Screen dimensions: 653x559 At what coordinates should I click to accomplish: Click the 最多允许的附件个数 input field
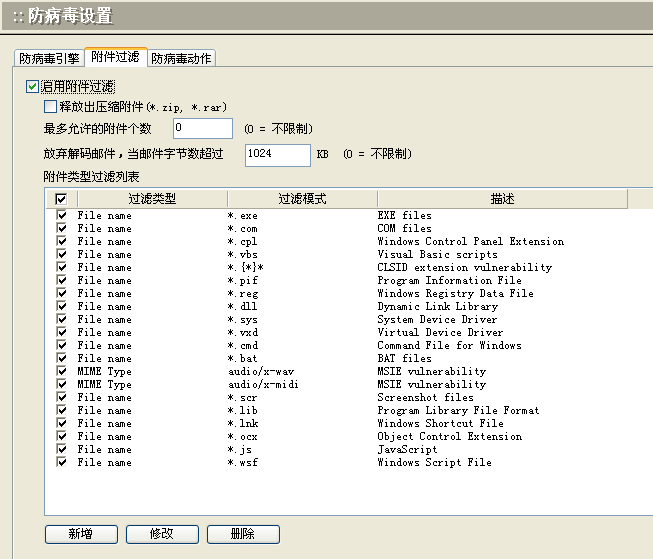[203, 128]
